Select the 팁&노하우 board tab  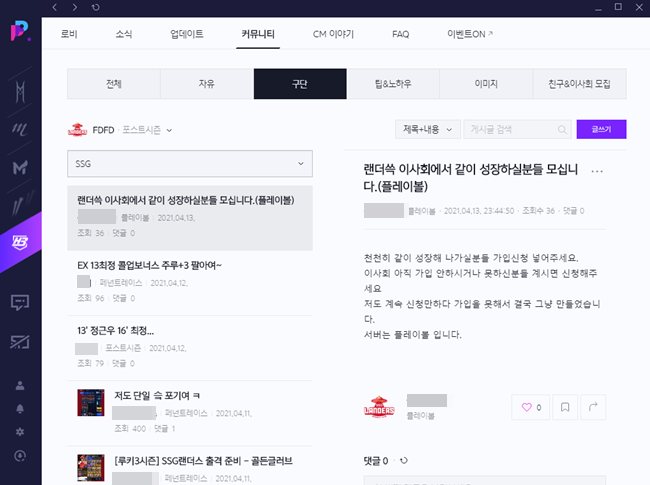pos(393,84)
